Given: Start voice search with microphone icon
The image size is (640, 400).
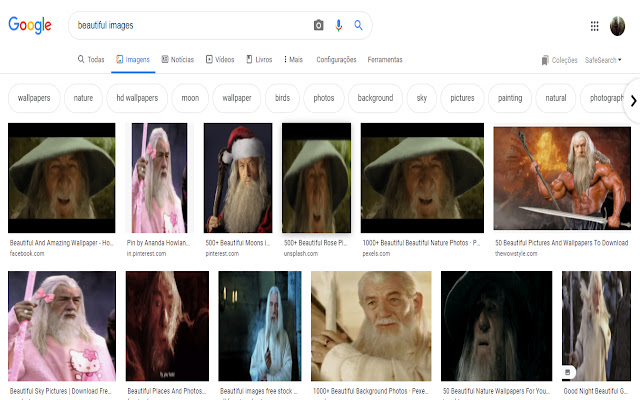Looking at the screenshot, I should (x=338, y=25).
